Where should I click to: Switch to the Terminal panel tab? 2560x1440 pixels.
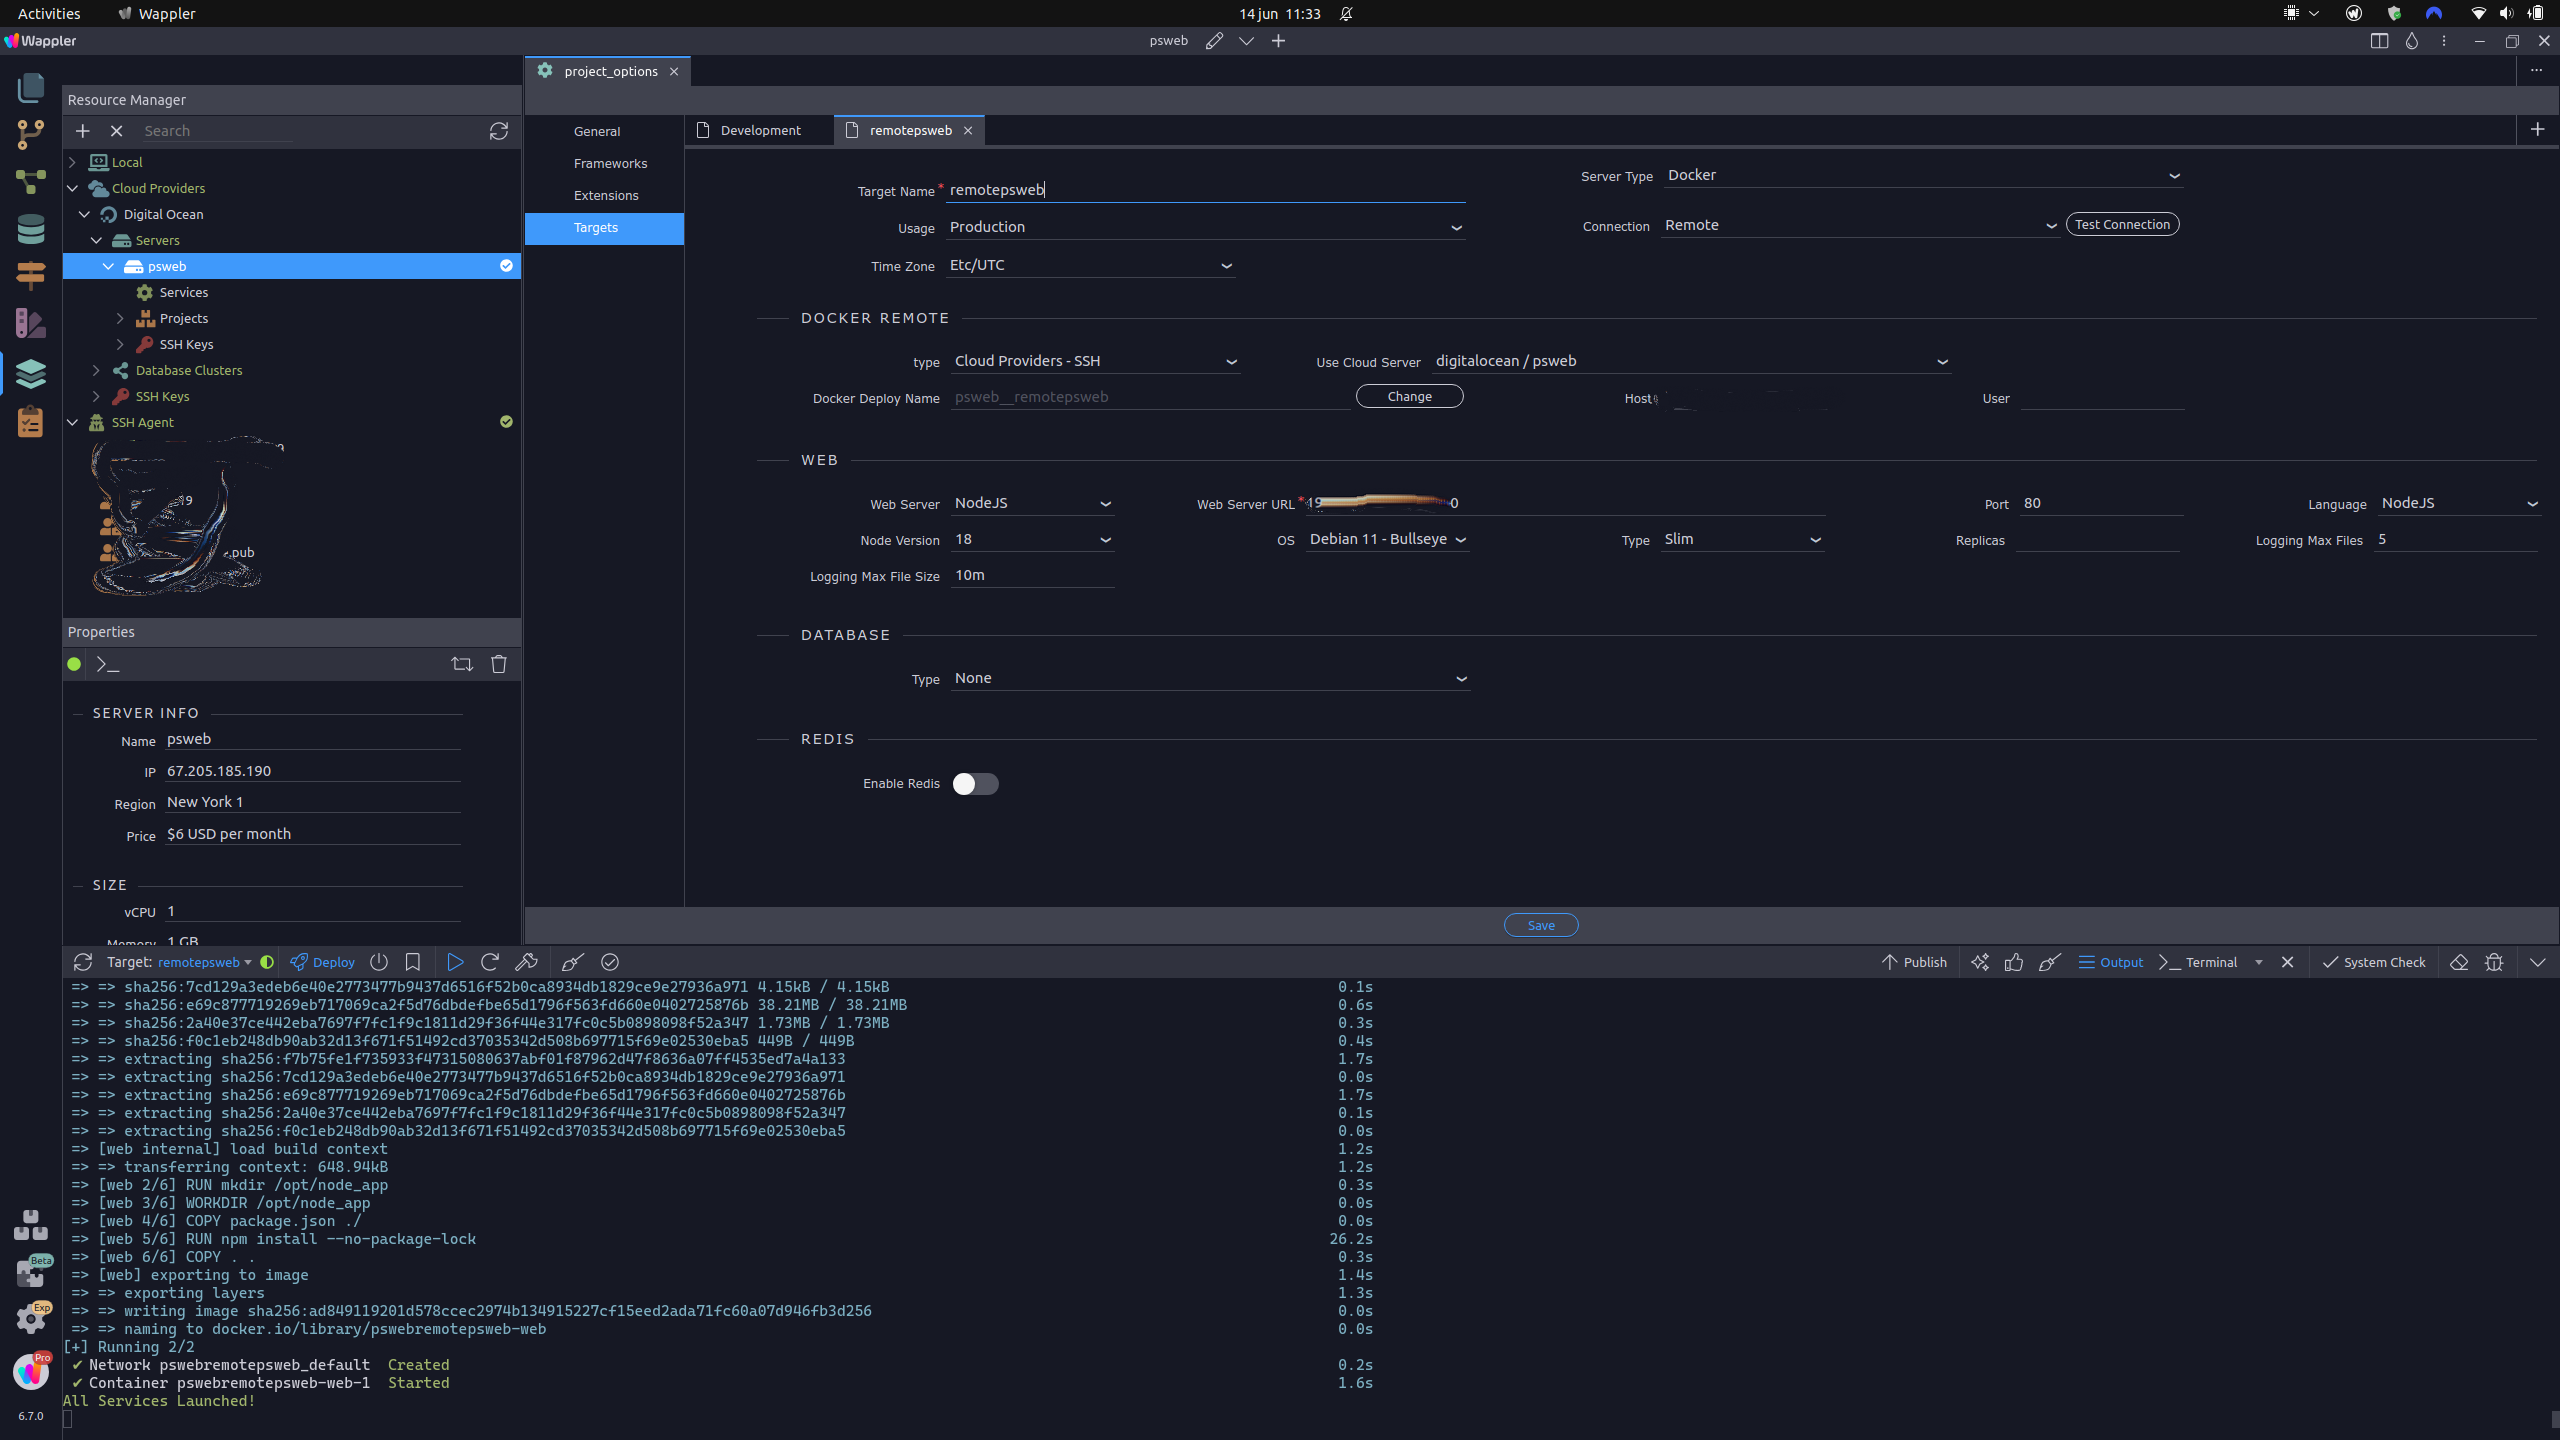(x=2198, y=962)
